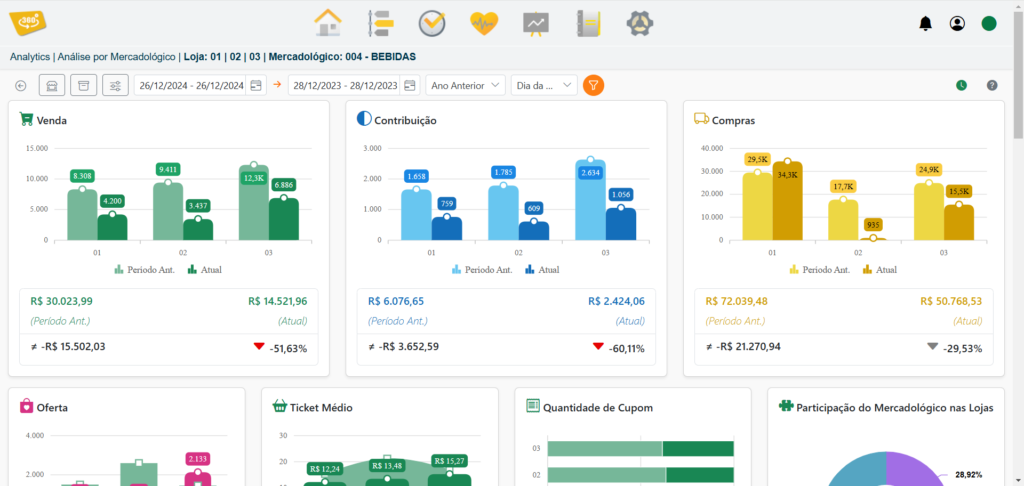The width and height of the screenshot is (1024, 486).
Task: Click the -29,53% Compras variation
Action: (963, 348)
